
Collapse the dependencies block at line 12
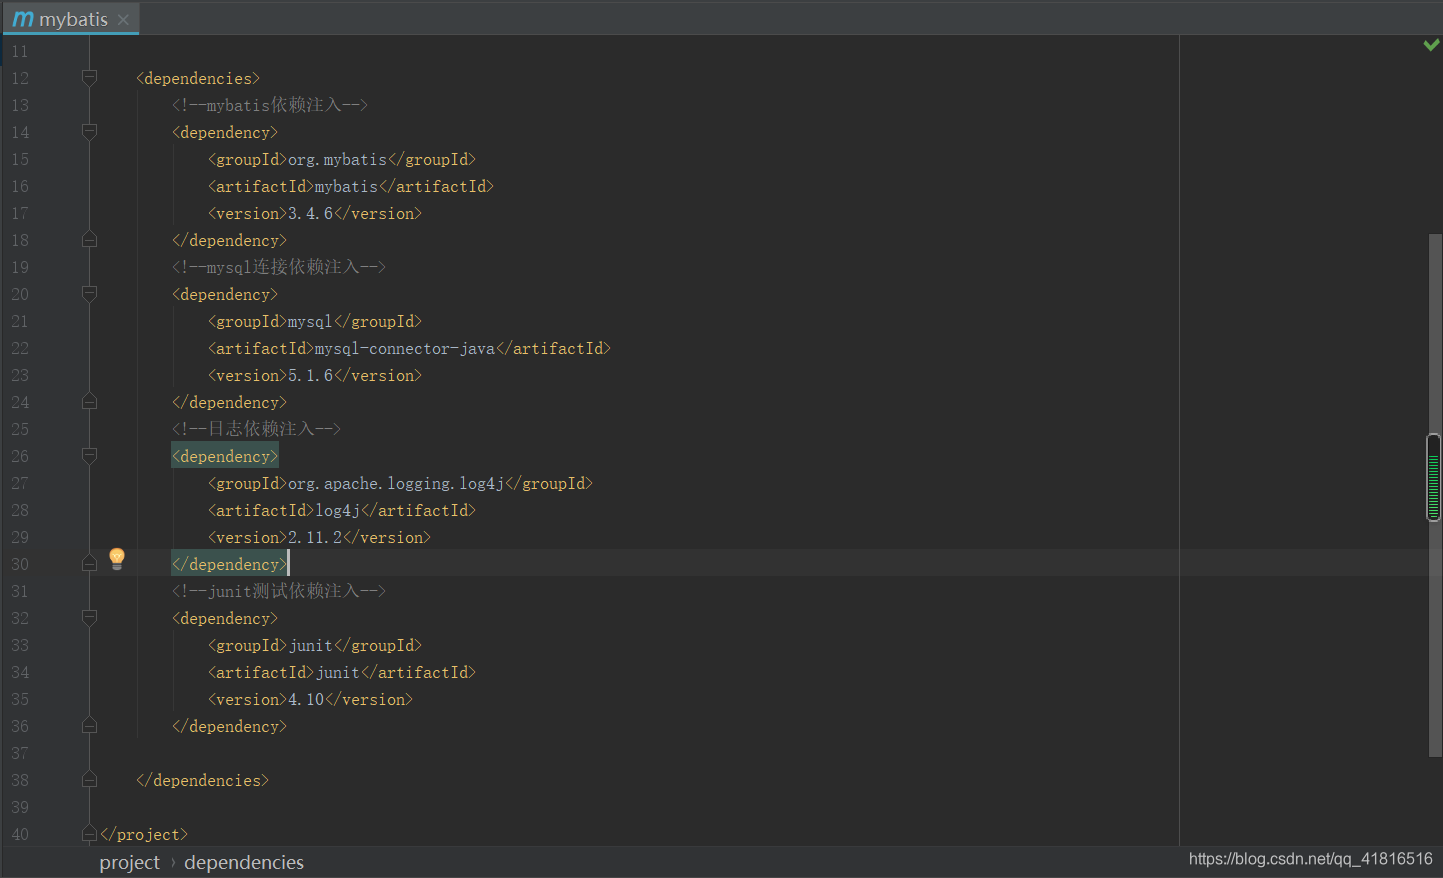(89, 78)
